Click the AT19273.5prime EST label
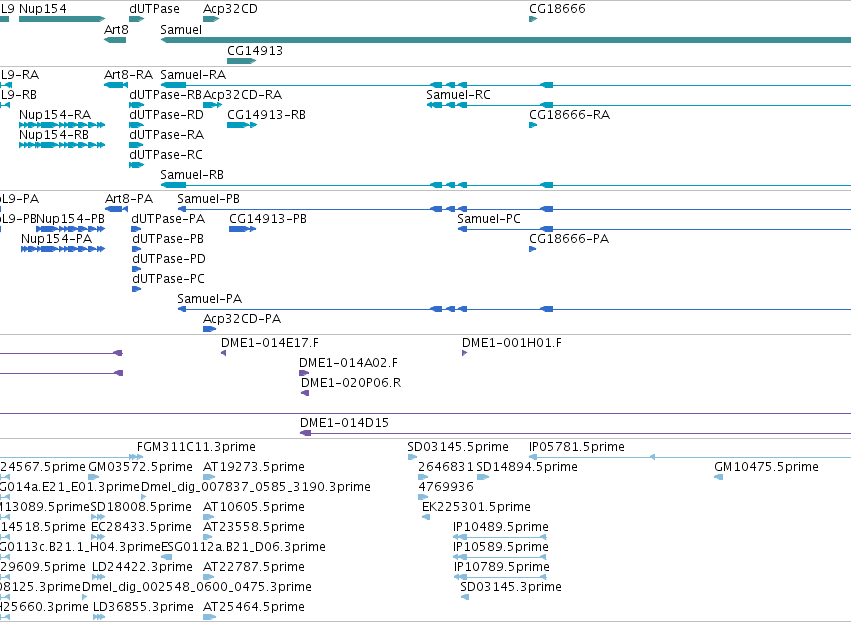Screen dimensions: 851x622 254,467
